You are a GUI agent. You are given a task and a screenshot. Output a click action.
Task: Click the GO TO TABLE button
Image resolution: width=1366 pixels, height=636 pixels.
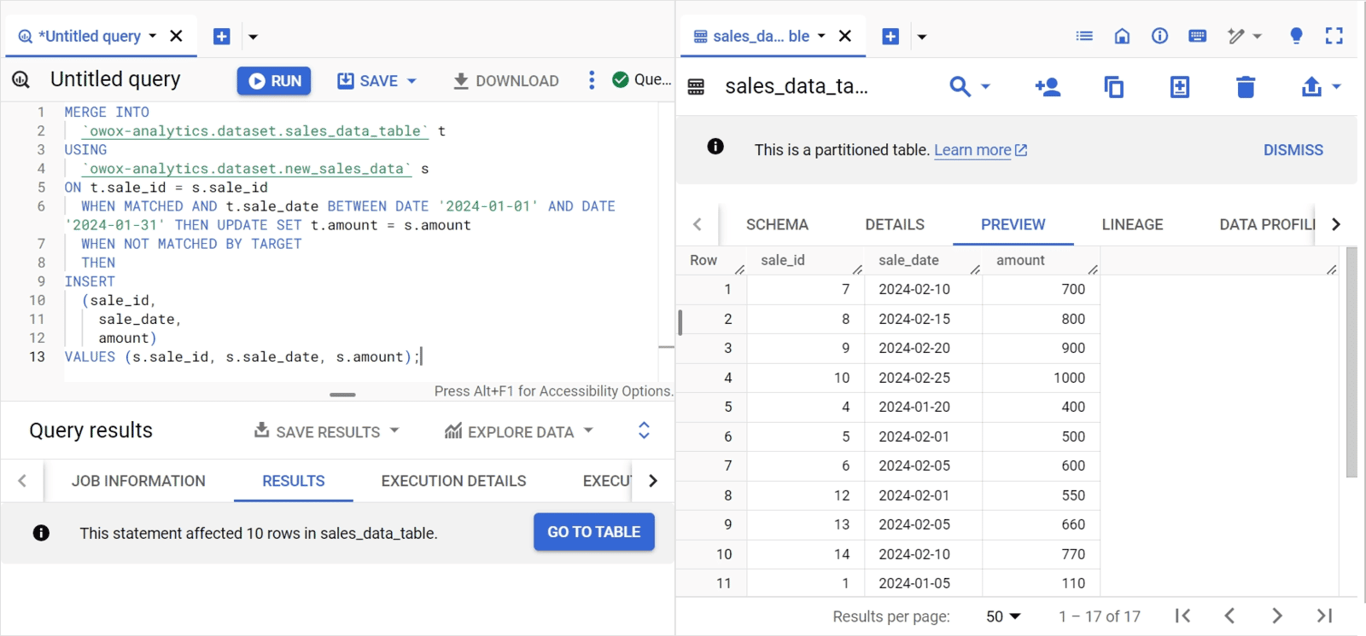594,532
